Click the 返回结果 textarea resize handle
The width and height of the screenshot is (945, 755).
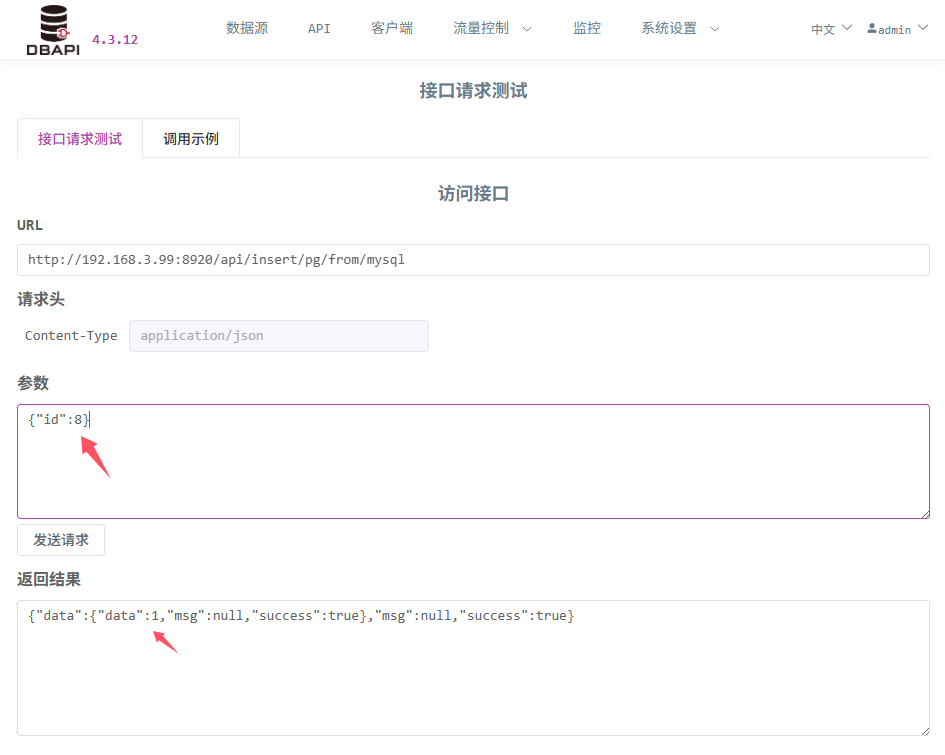[924, 730]
